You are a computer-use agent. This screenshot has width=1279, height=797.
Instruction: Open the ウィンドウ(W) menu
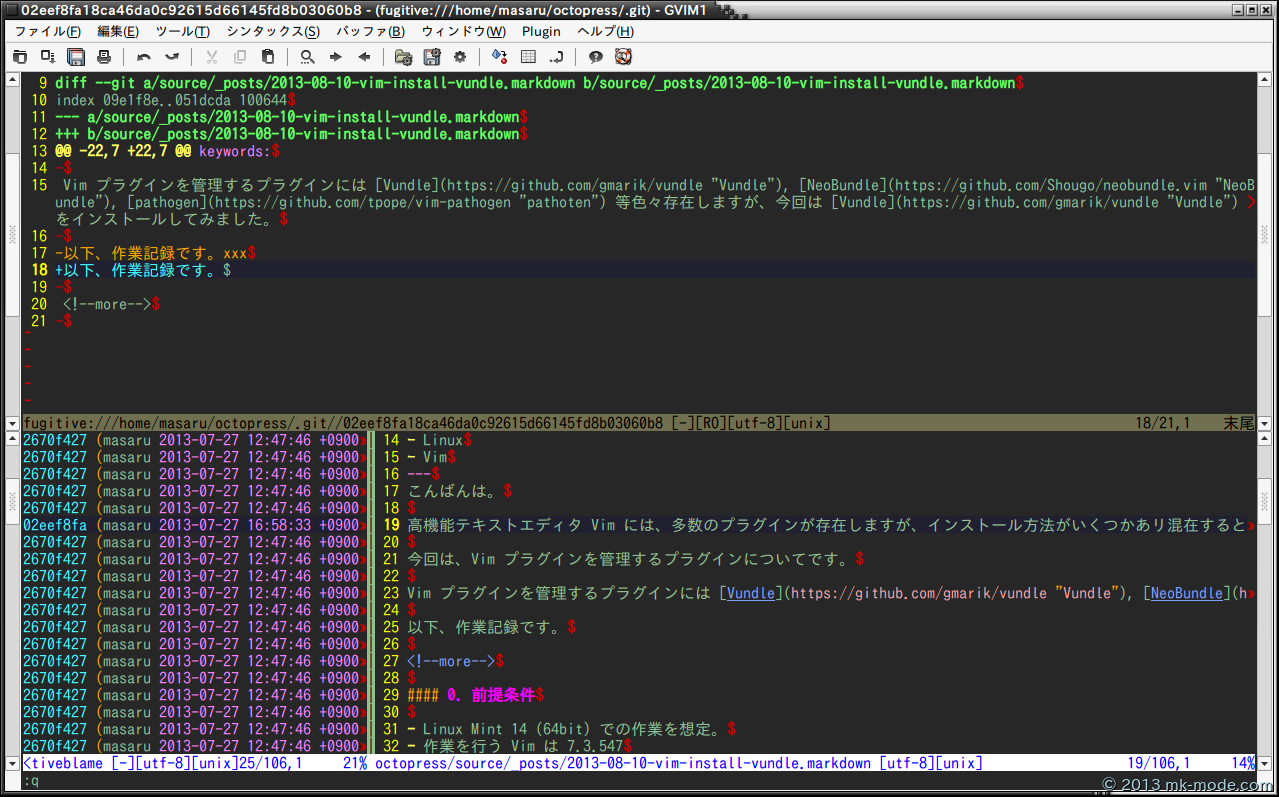pyautogui.click(x=463, y=31)
